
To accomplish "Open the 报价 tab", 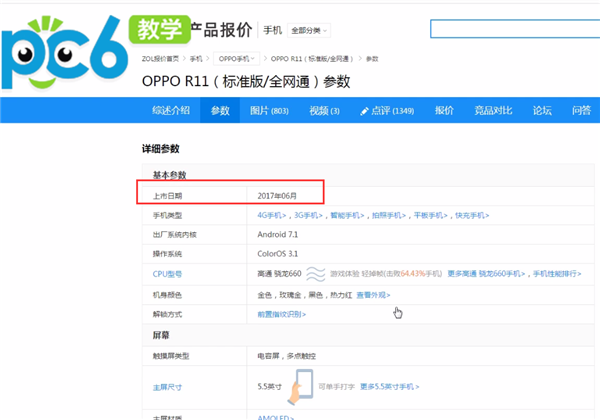I will (444, 111).
